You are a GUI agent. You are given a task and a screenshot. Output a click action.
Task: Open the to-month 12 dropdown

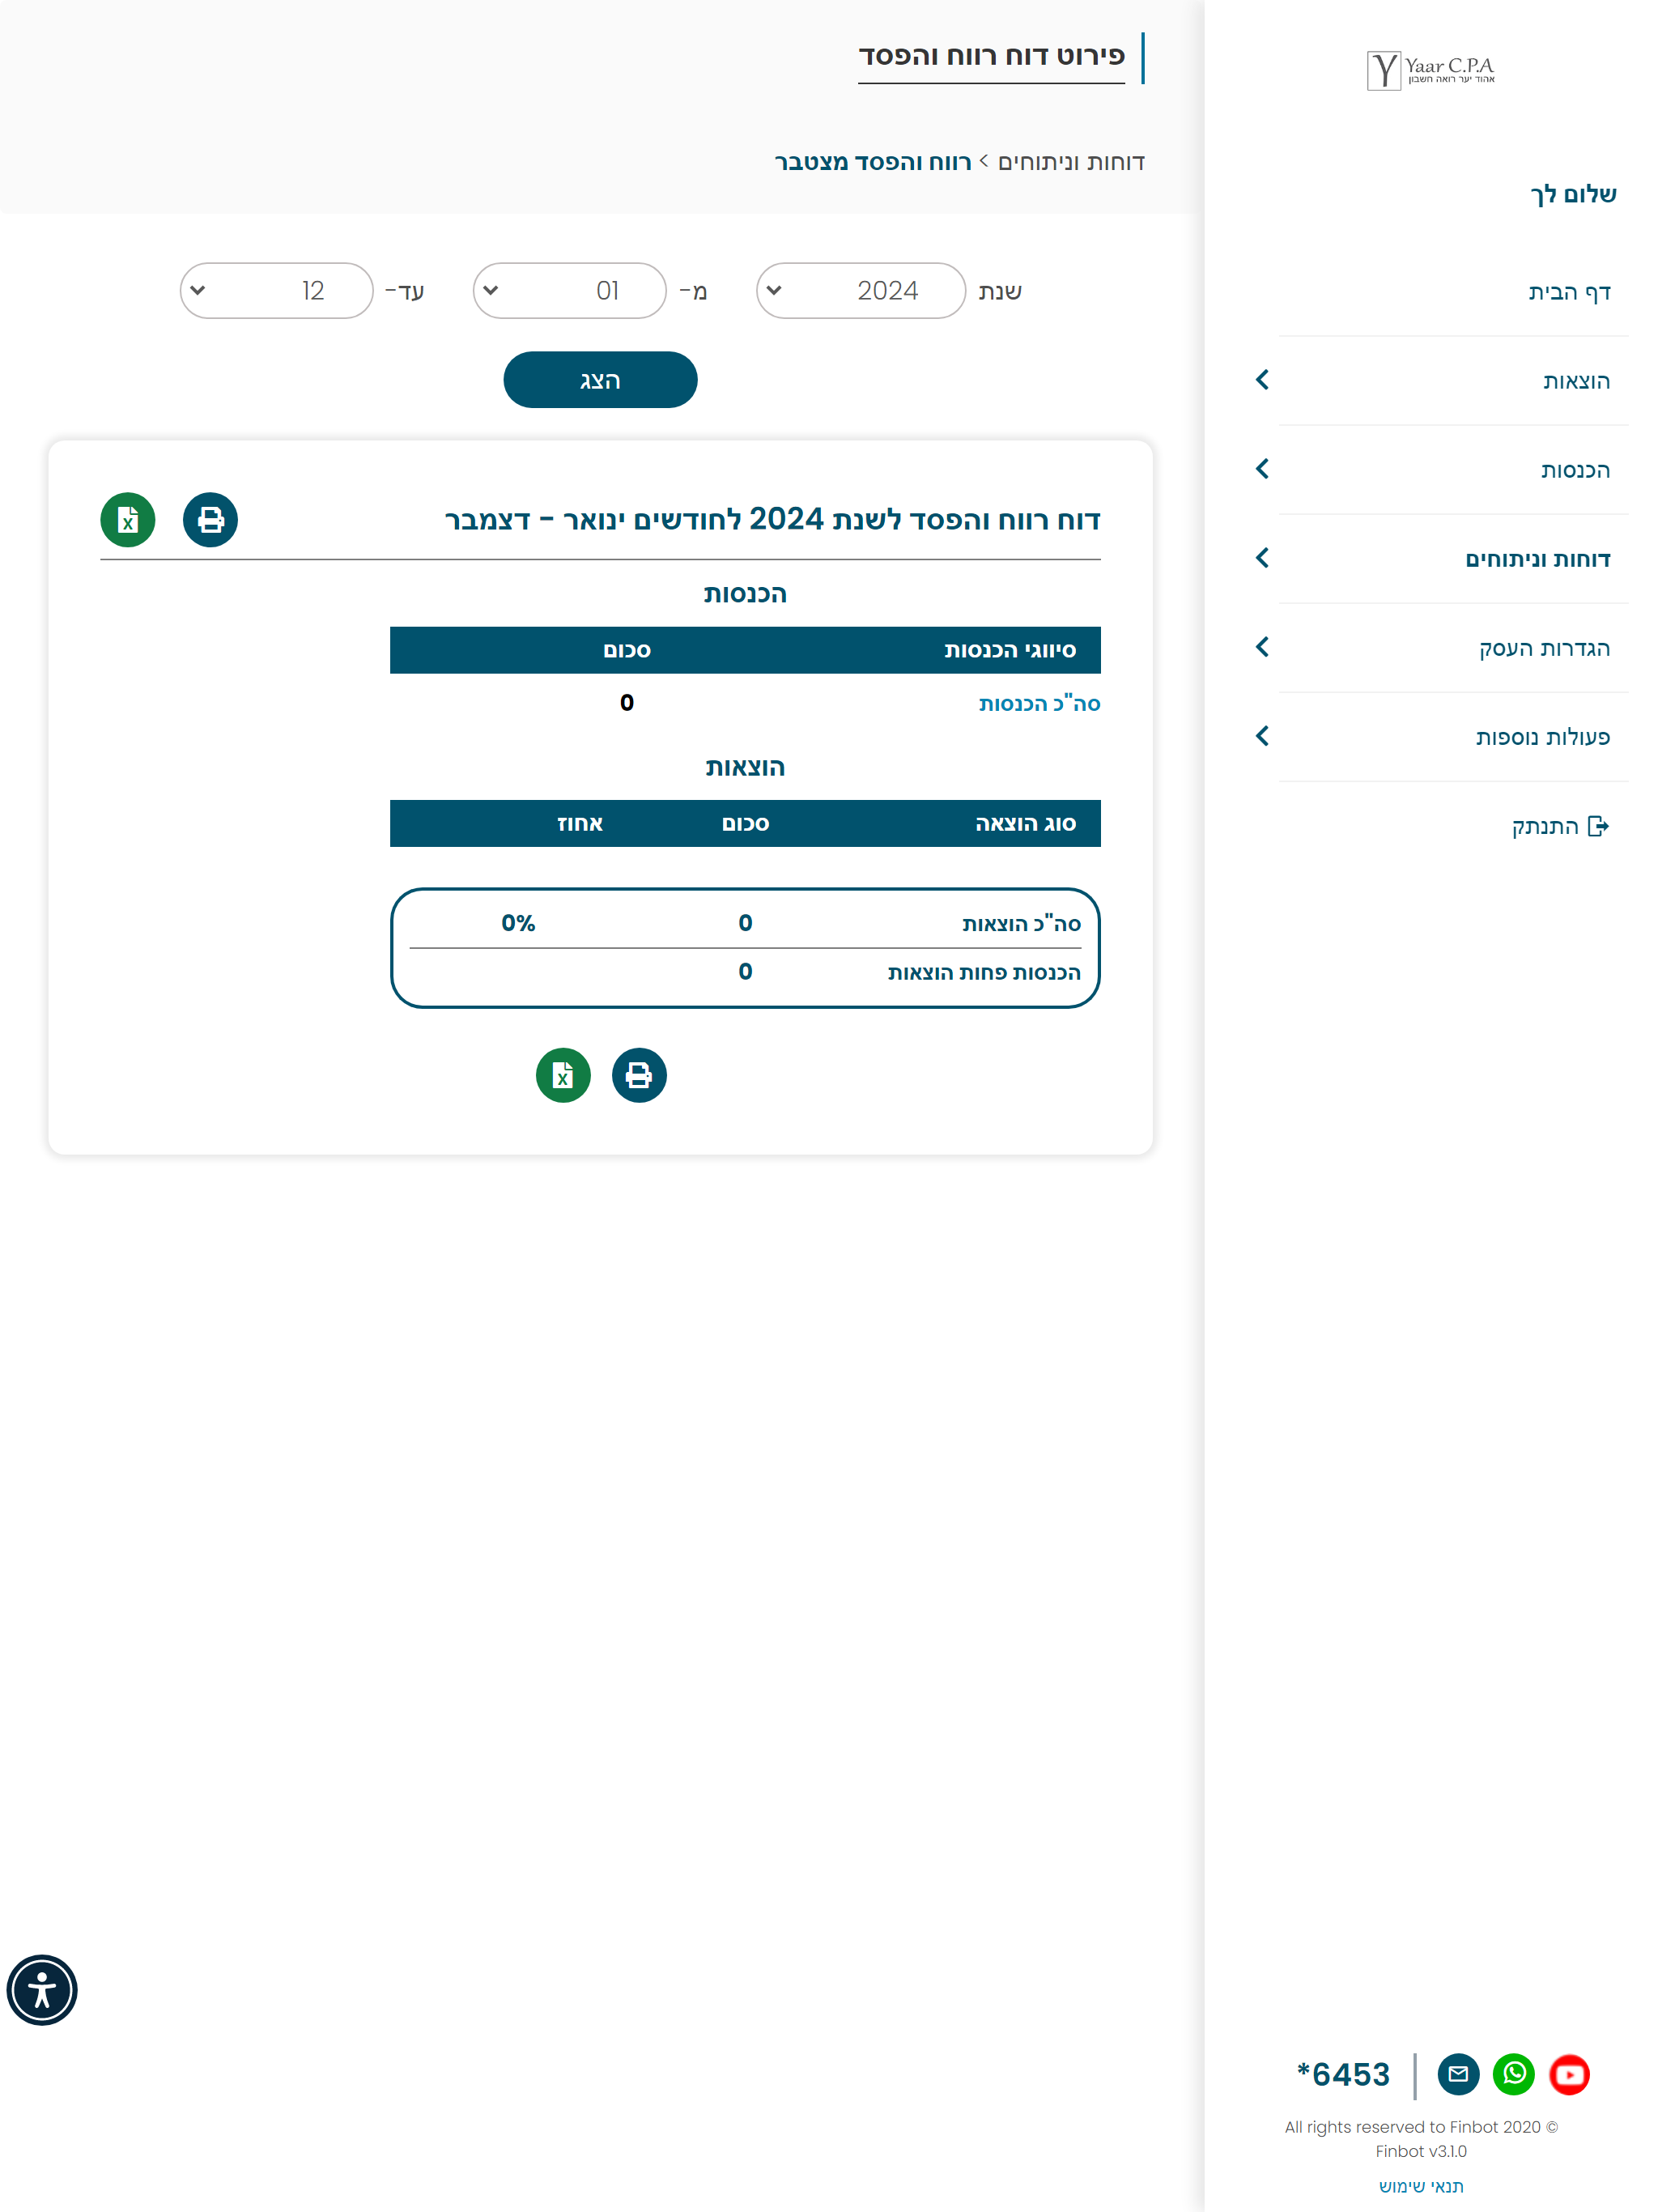click(x=277, y=291)
